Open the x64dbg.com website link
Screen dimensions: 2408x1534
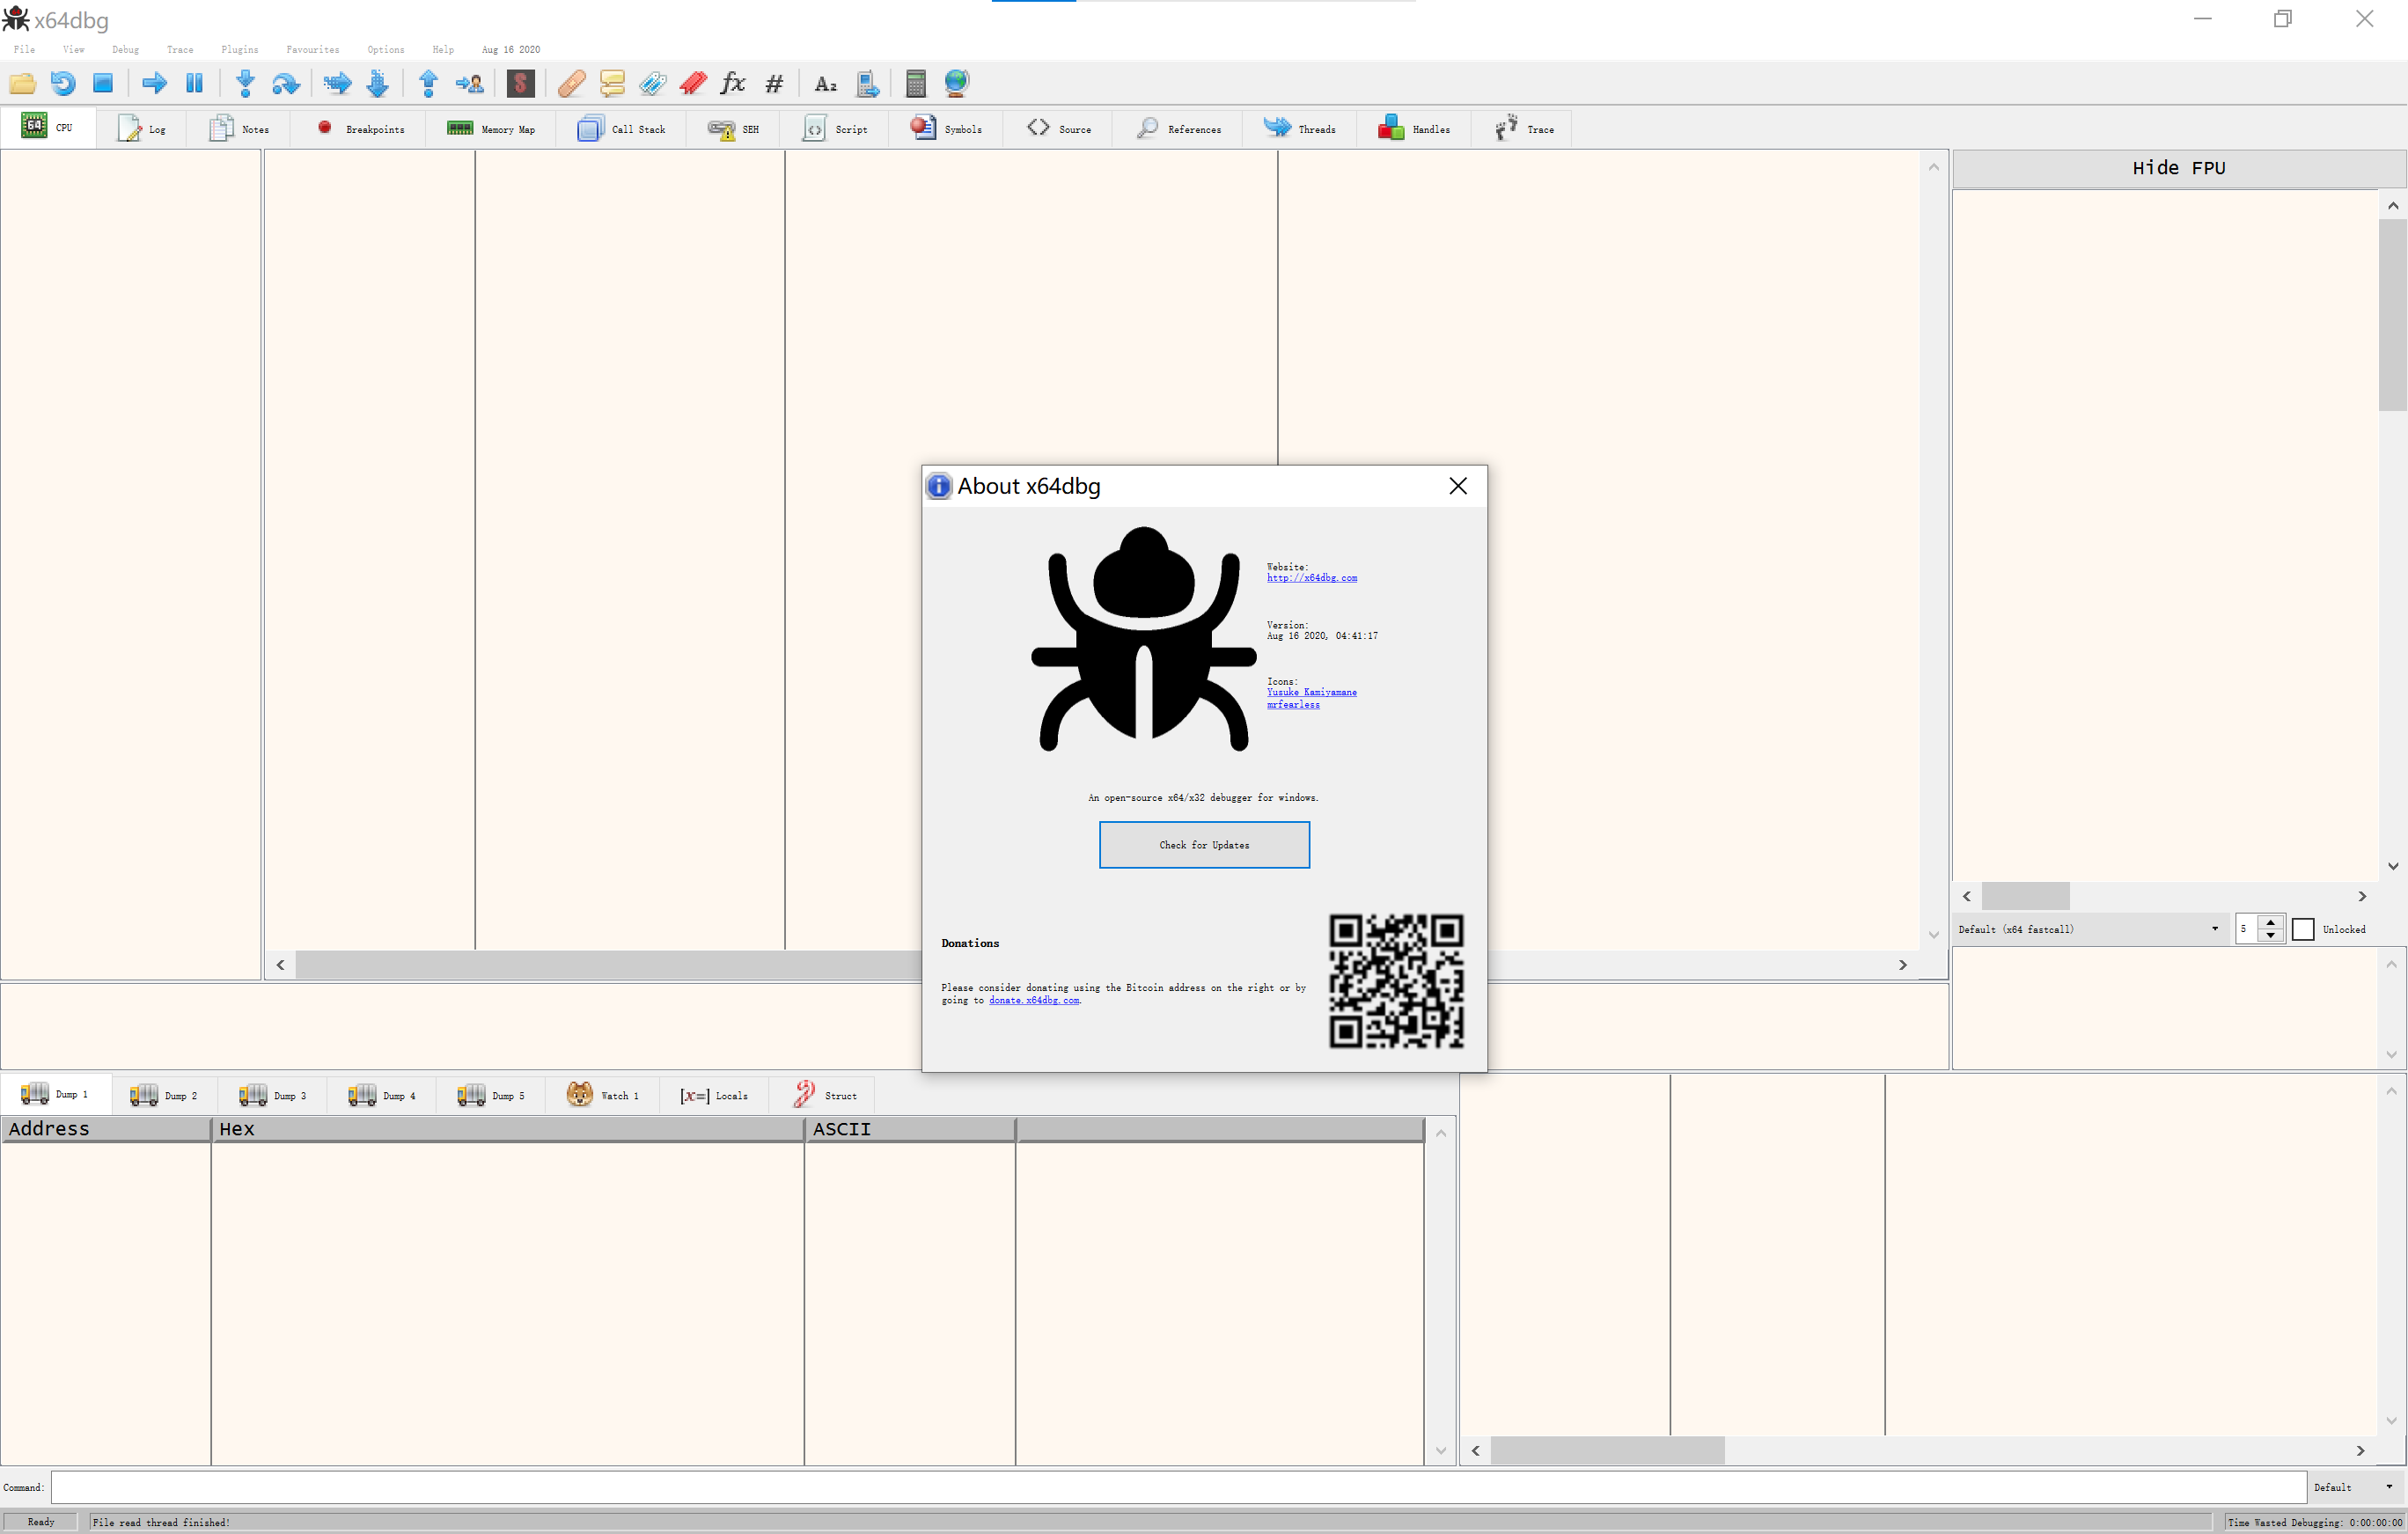pyautogui.click(x=1312, y=578)
